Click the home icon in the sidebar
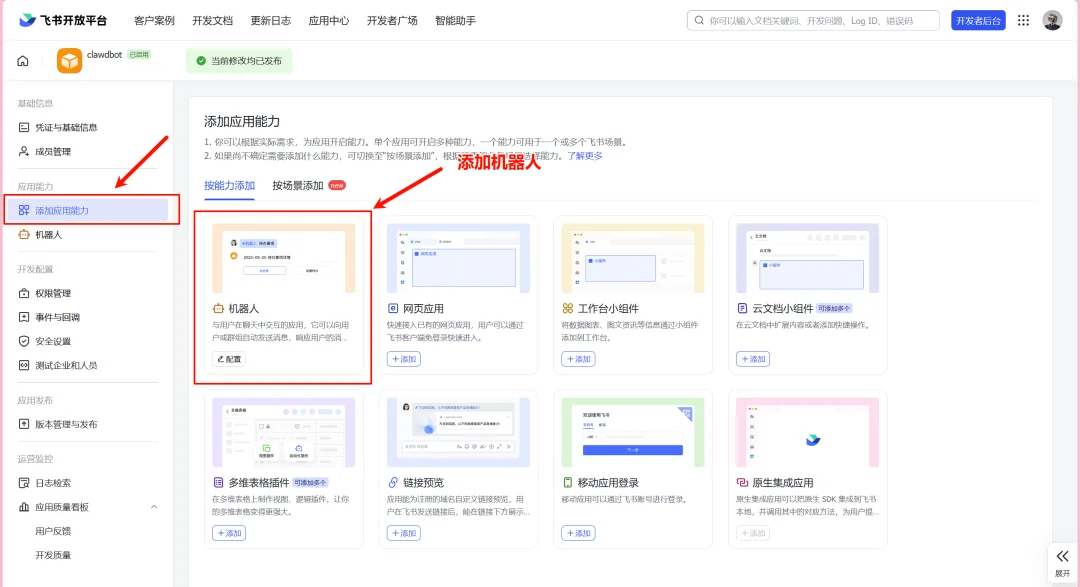Image resolution: width=1080 pixels, height=587 pixels. click(22, 61)
